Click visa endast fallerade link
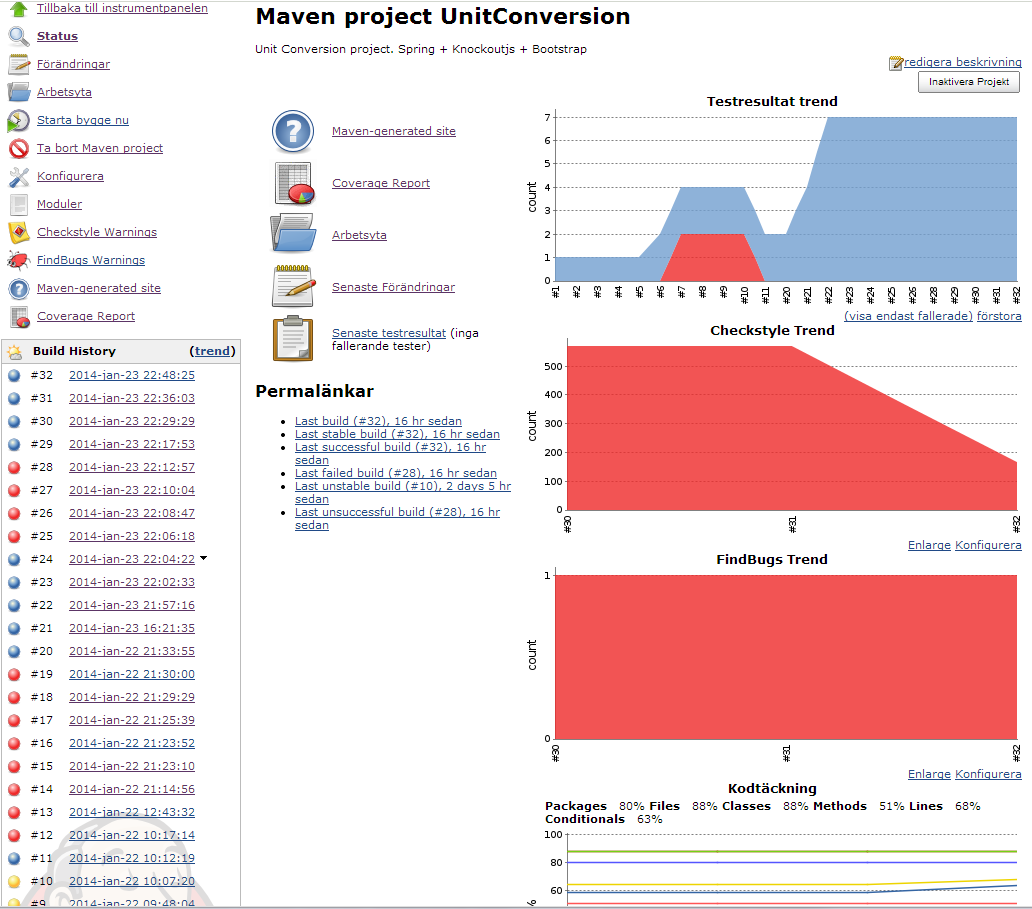The height and width of the screenshot is (909, 1032). (x=908, y=316)
